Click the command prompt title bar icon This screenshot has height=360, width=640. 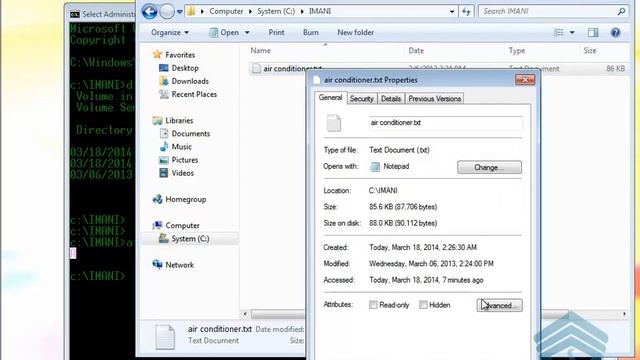tap(74, 15)
